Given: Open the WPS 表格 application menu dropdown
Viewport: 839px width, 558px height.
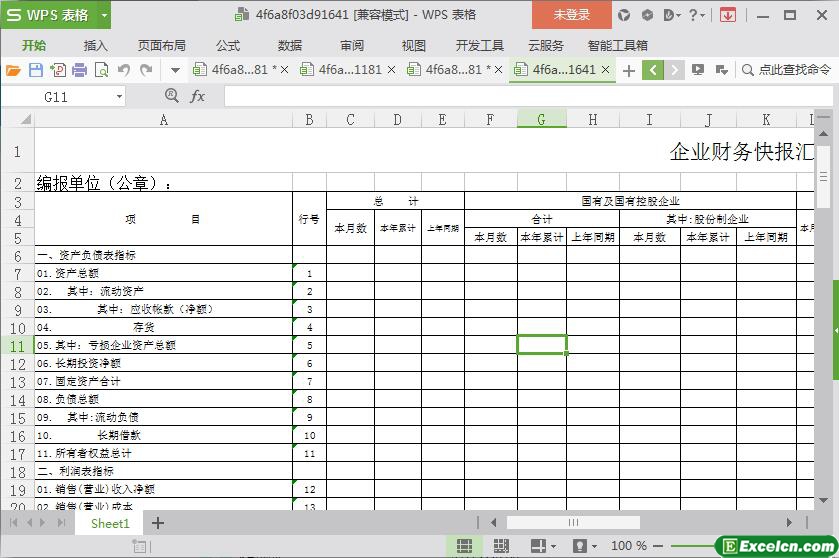Looking at the screenshot, I should click(104, 16).
